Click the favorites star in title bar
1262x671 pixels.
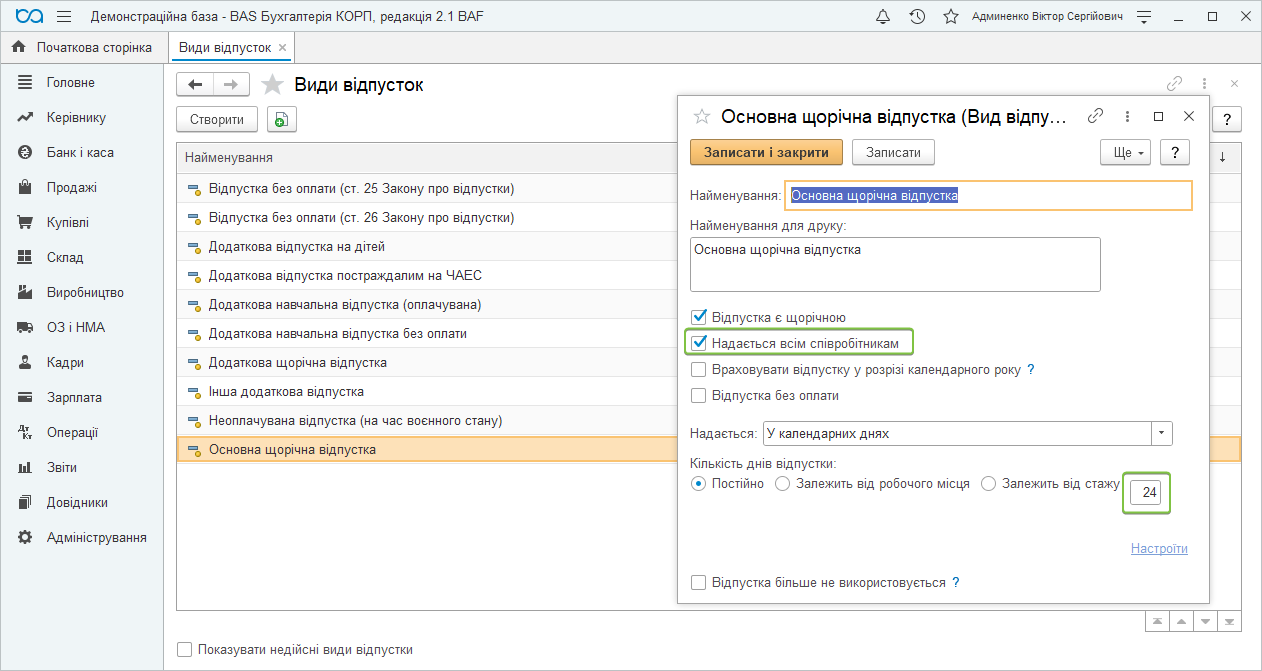[x=950, y=17]
